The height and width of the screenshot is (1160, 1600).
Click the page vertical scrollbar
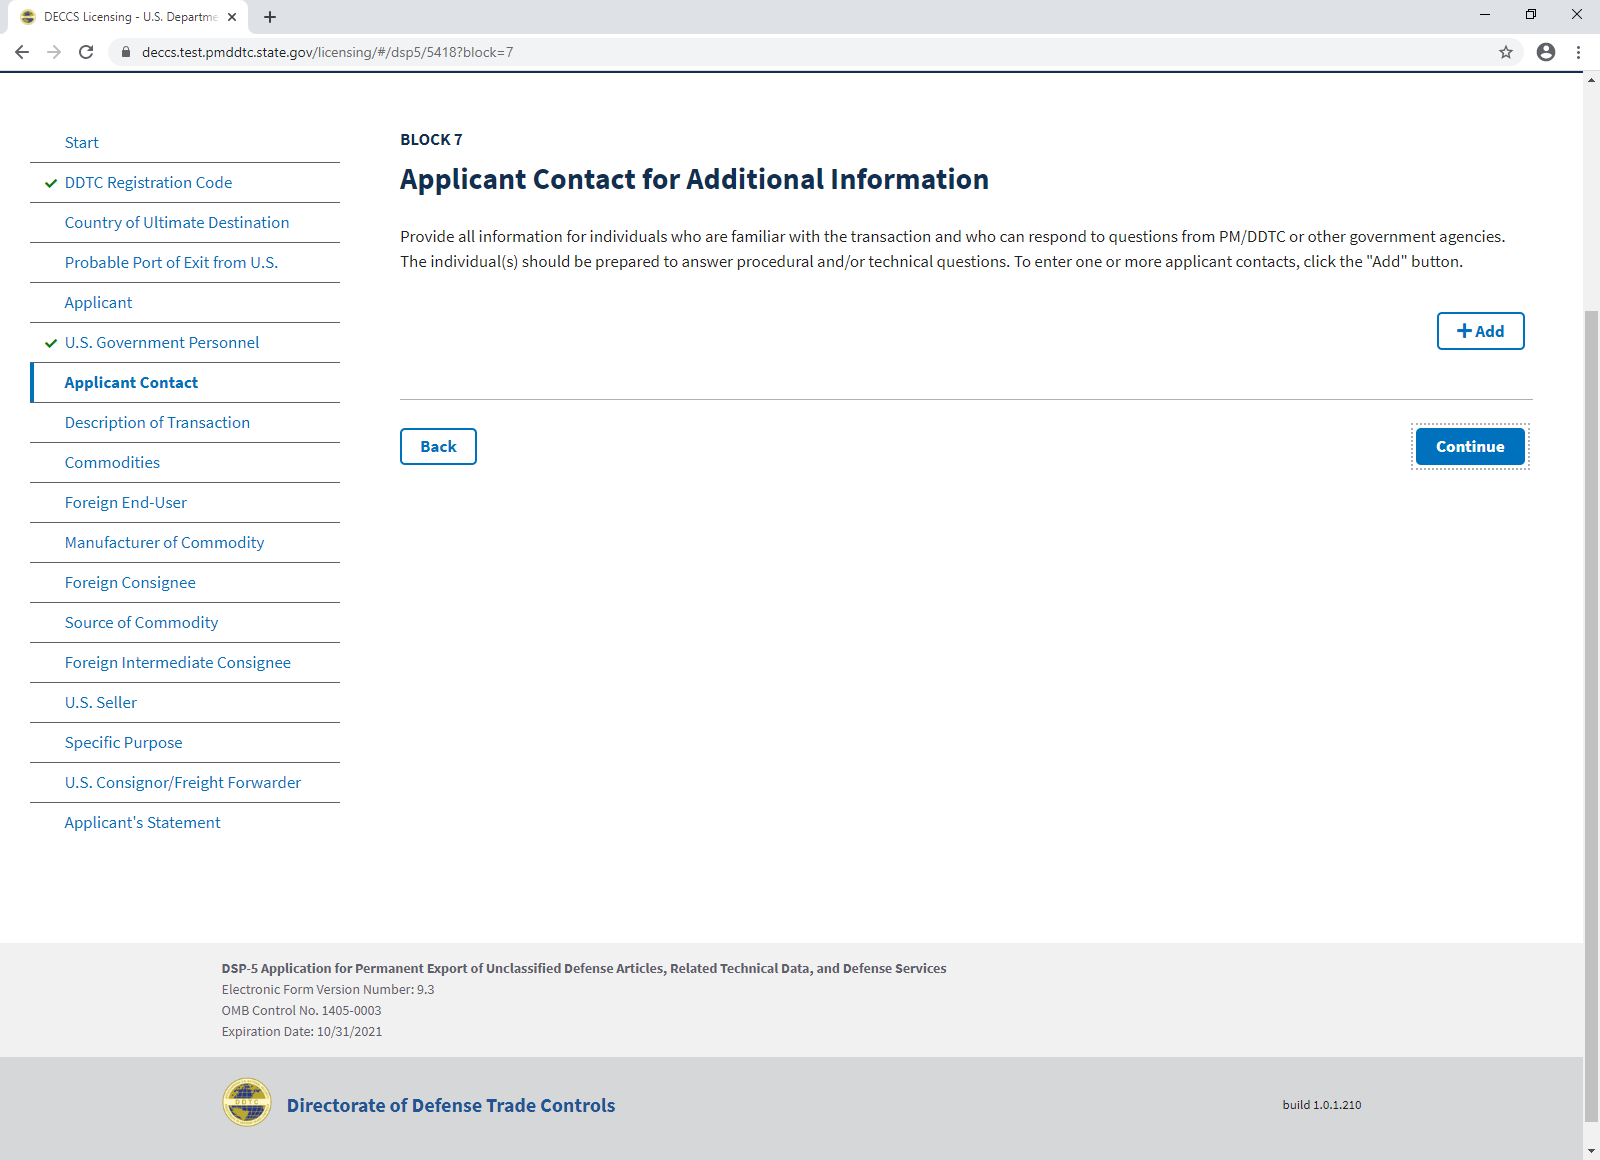(1591, 700)
